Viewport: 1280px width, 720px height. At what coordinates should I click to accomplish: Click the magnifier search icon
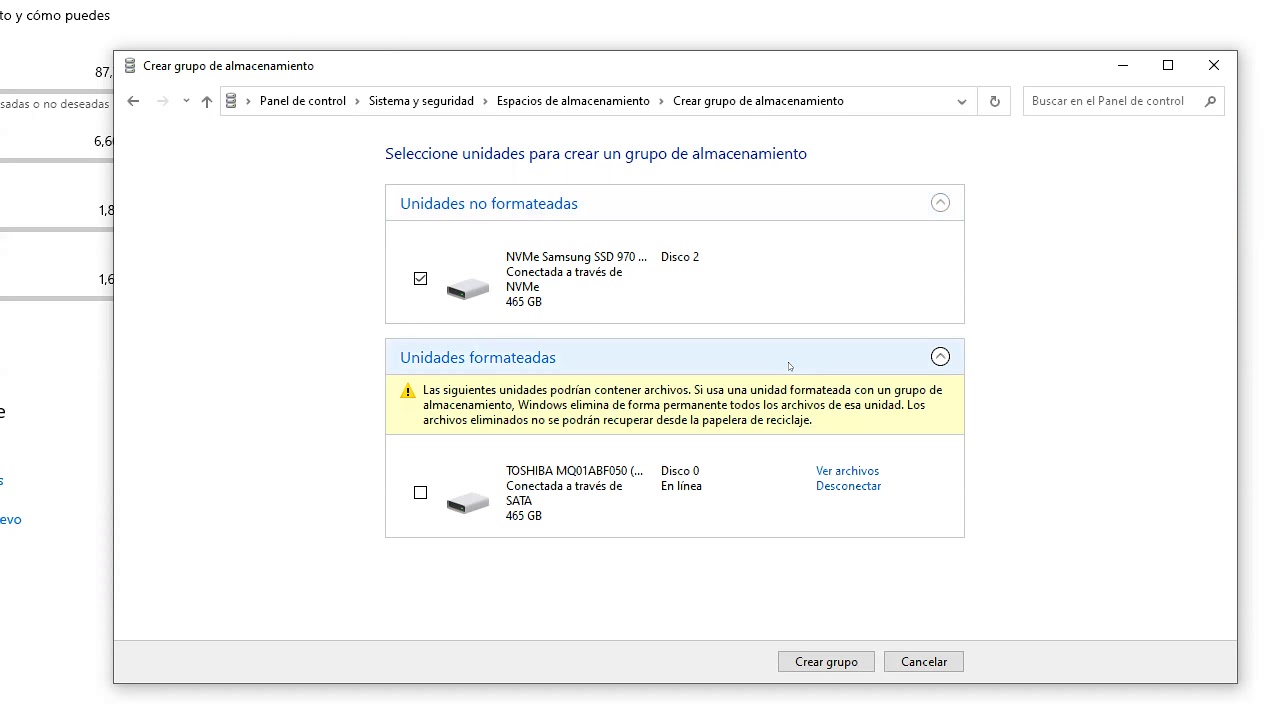coord(1210,101)
